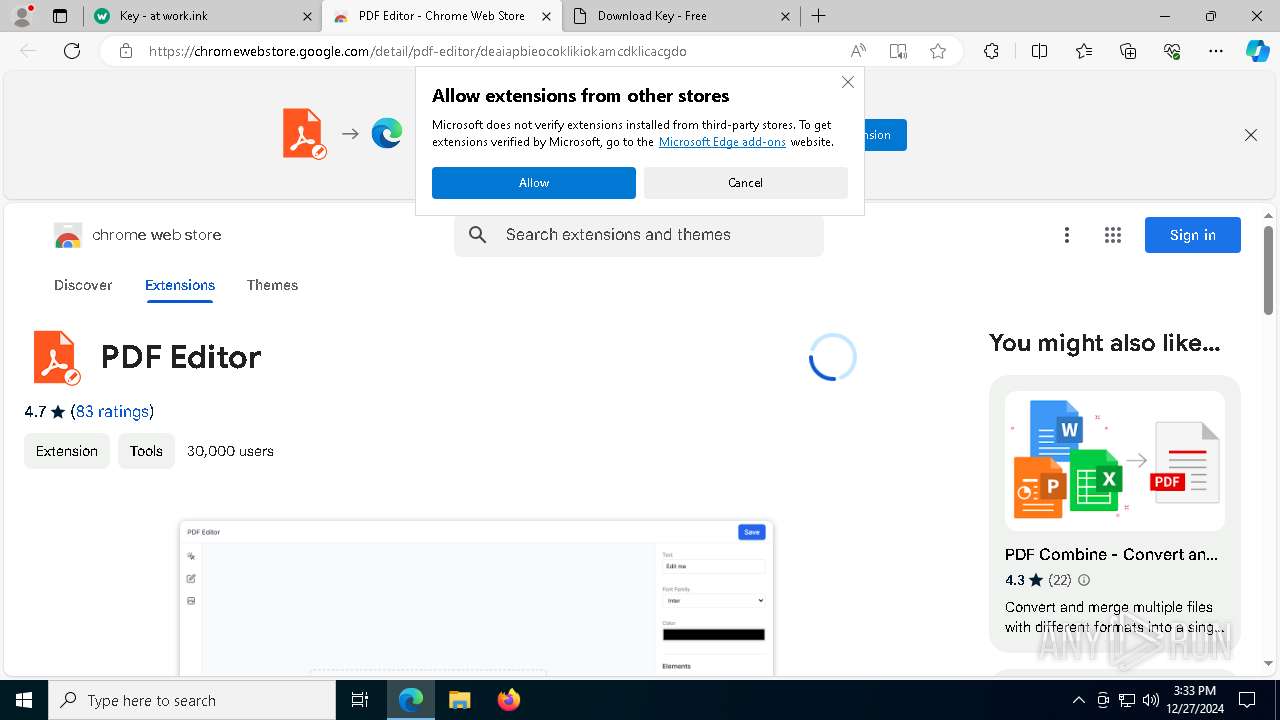Click the PDF Editor heading text
This screenshot has width=1280, height=720.
[181, 357]
